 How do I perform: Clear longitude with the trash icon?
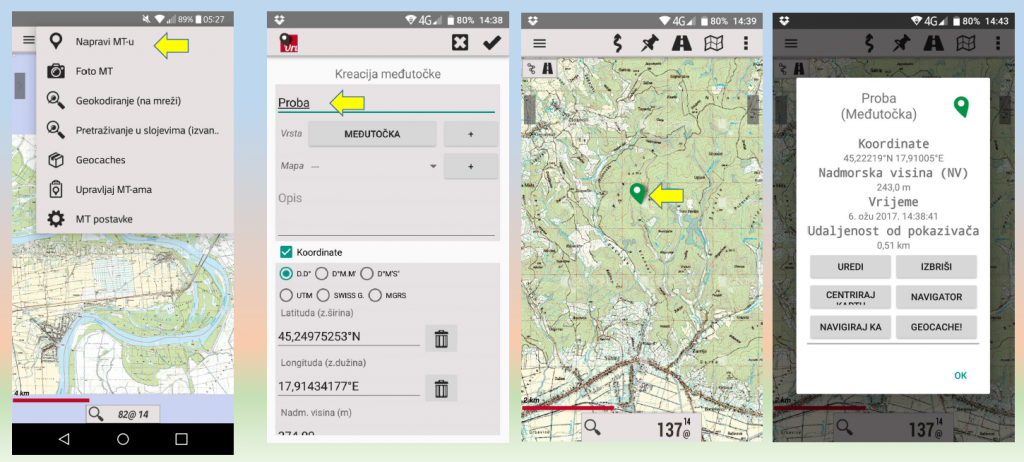pos(441,388)
